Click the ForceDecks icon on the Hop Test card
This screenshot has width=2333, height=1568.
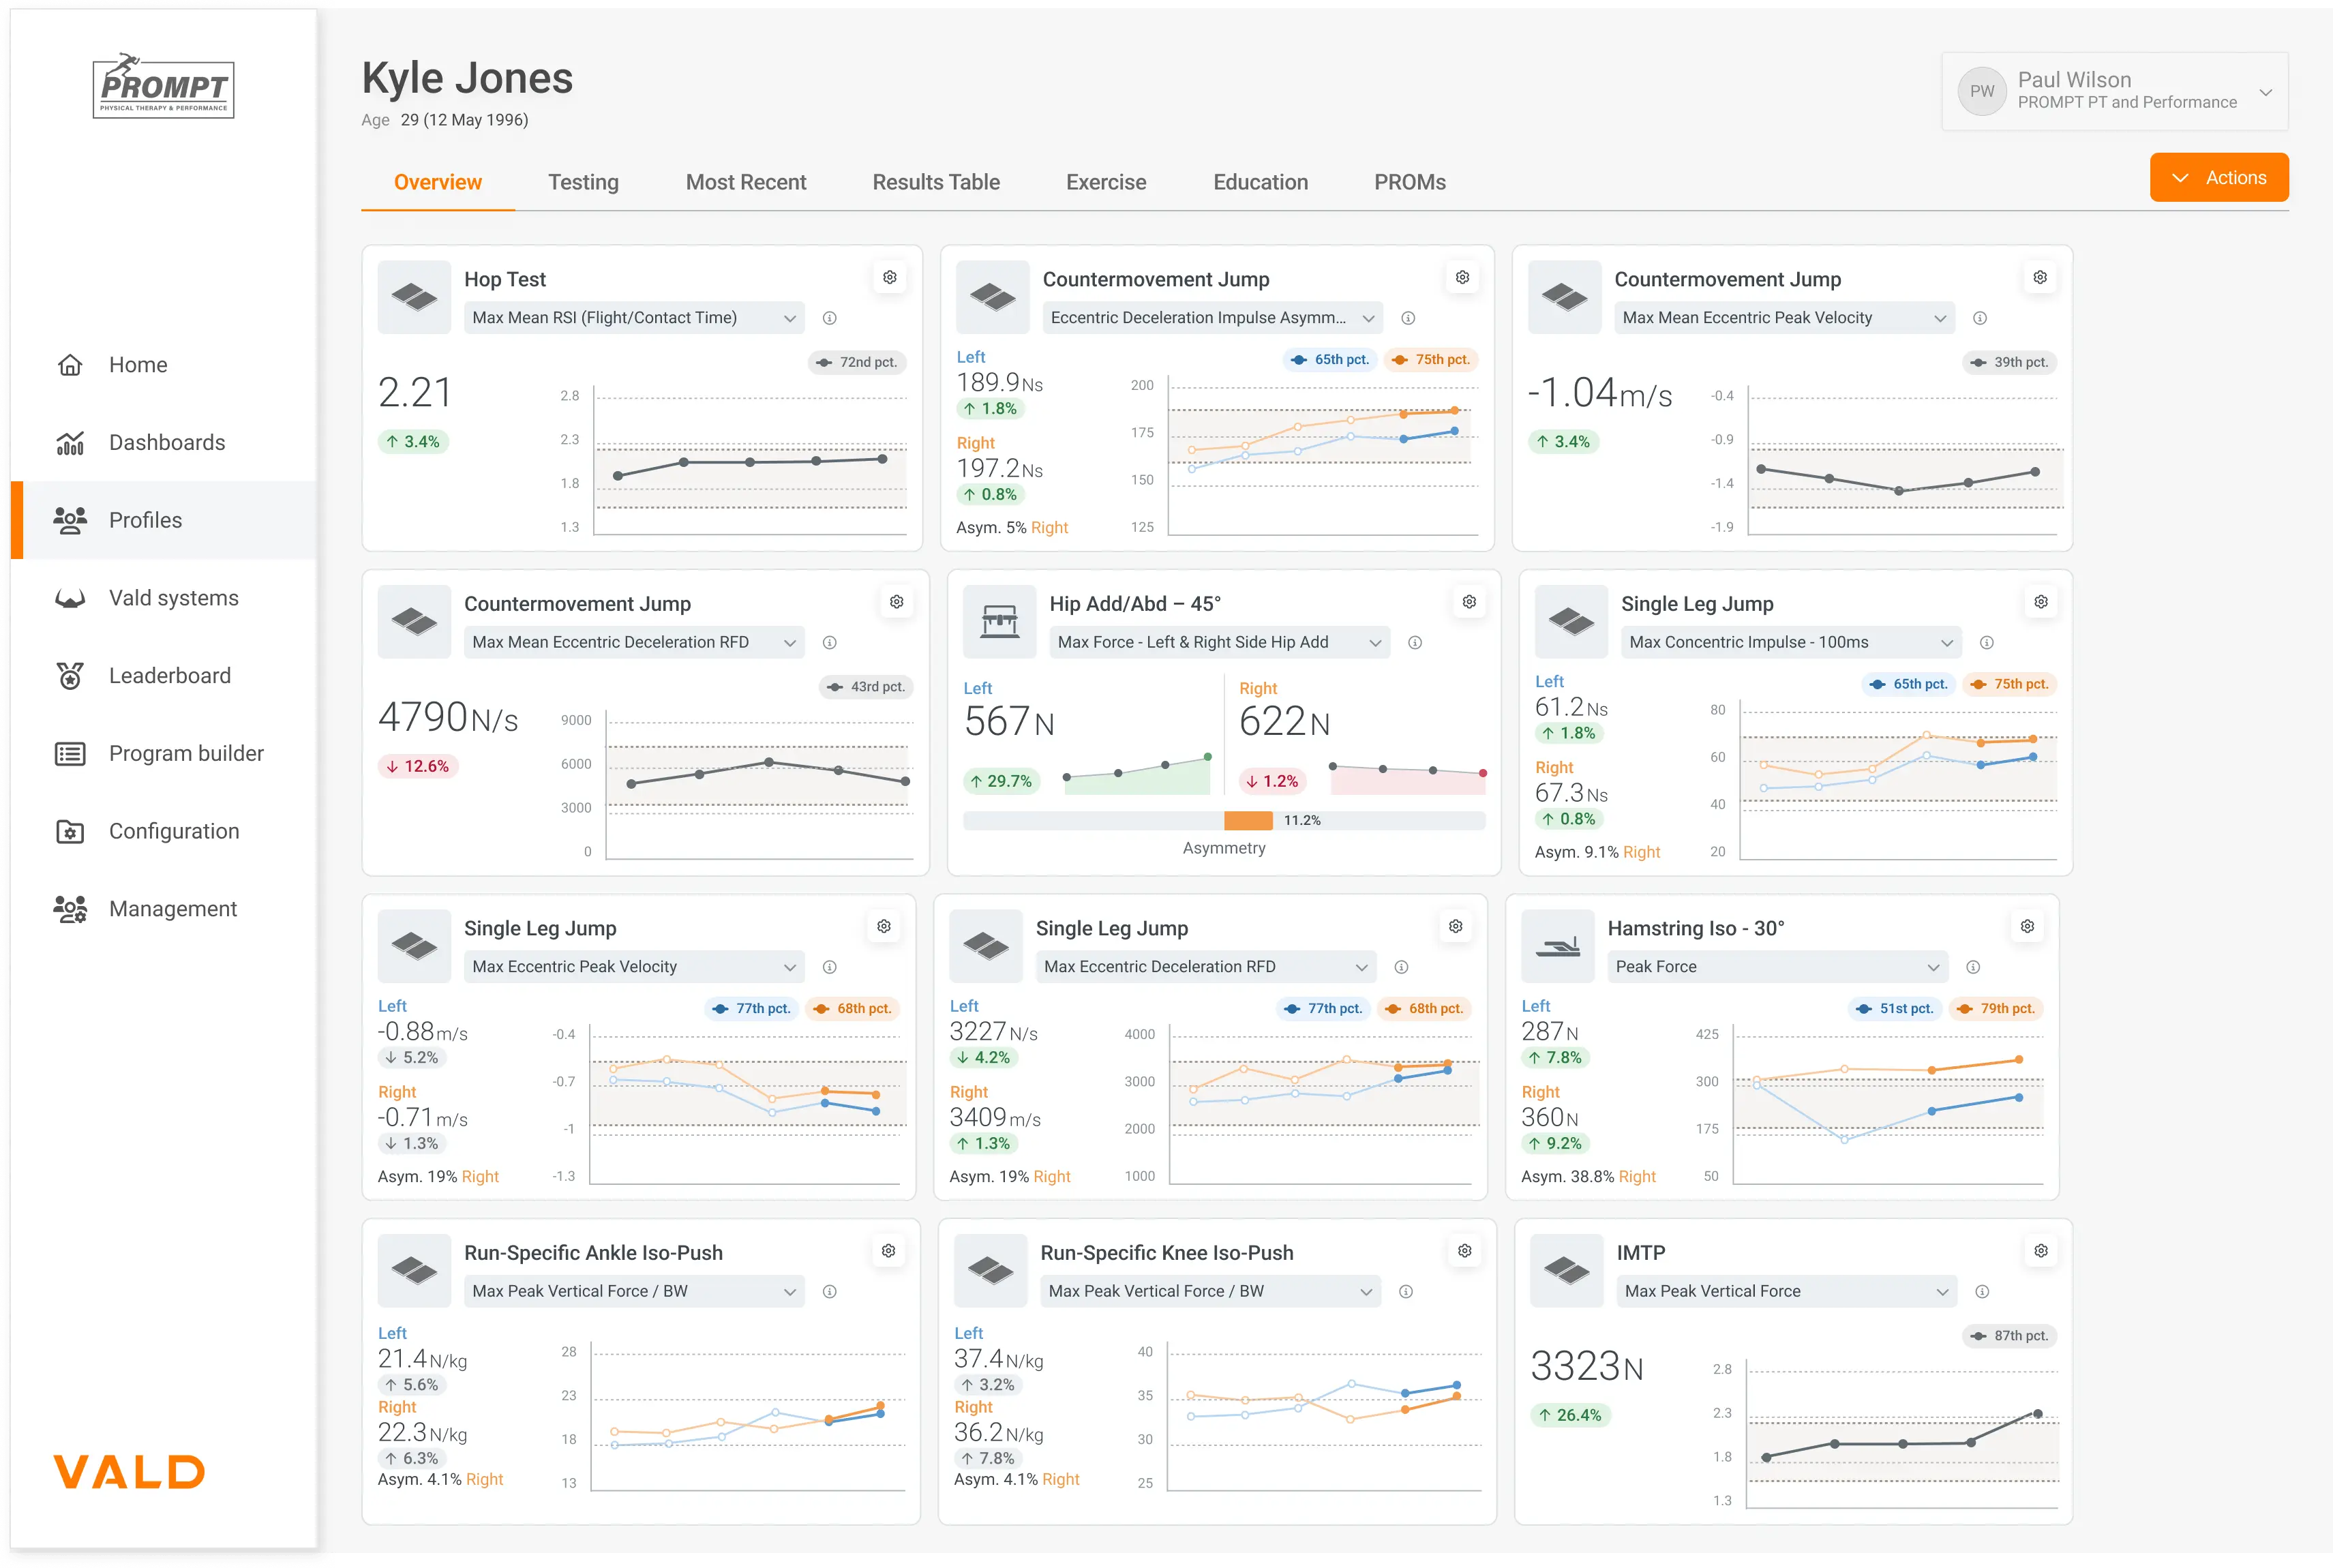coord(413,297)
